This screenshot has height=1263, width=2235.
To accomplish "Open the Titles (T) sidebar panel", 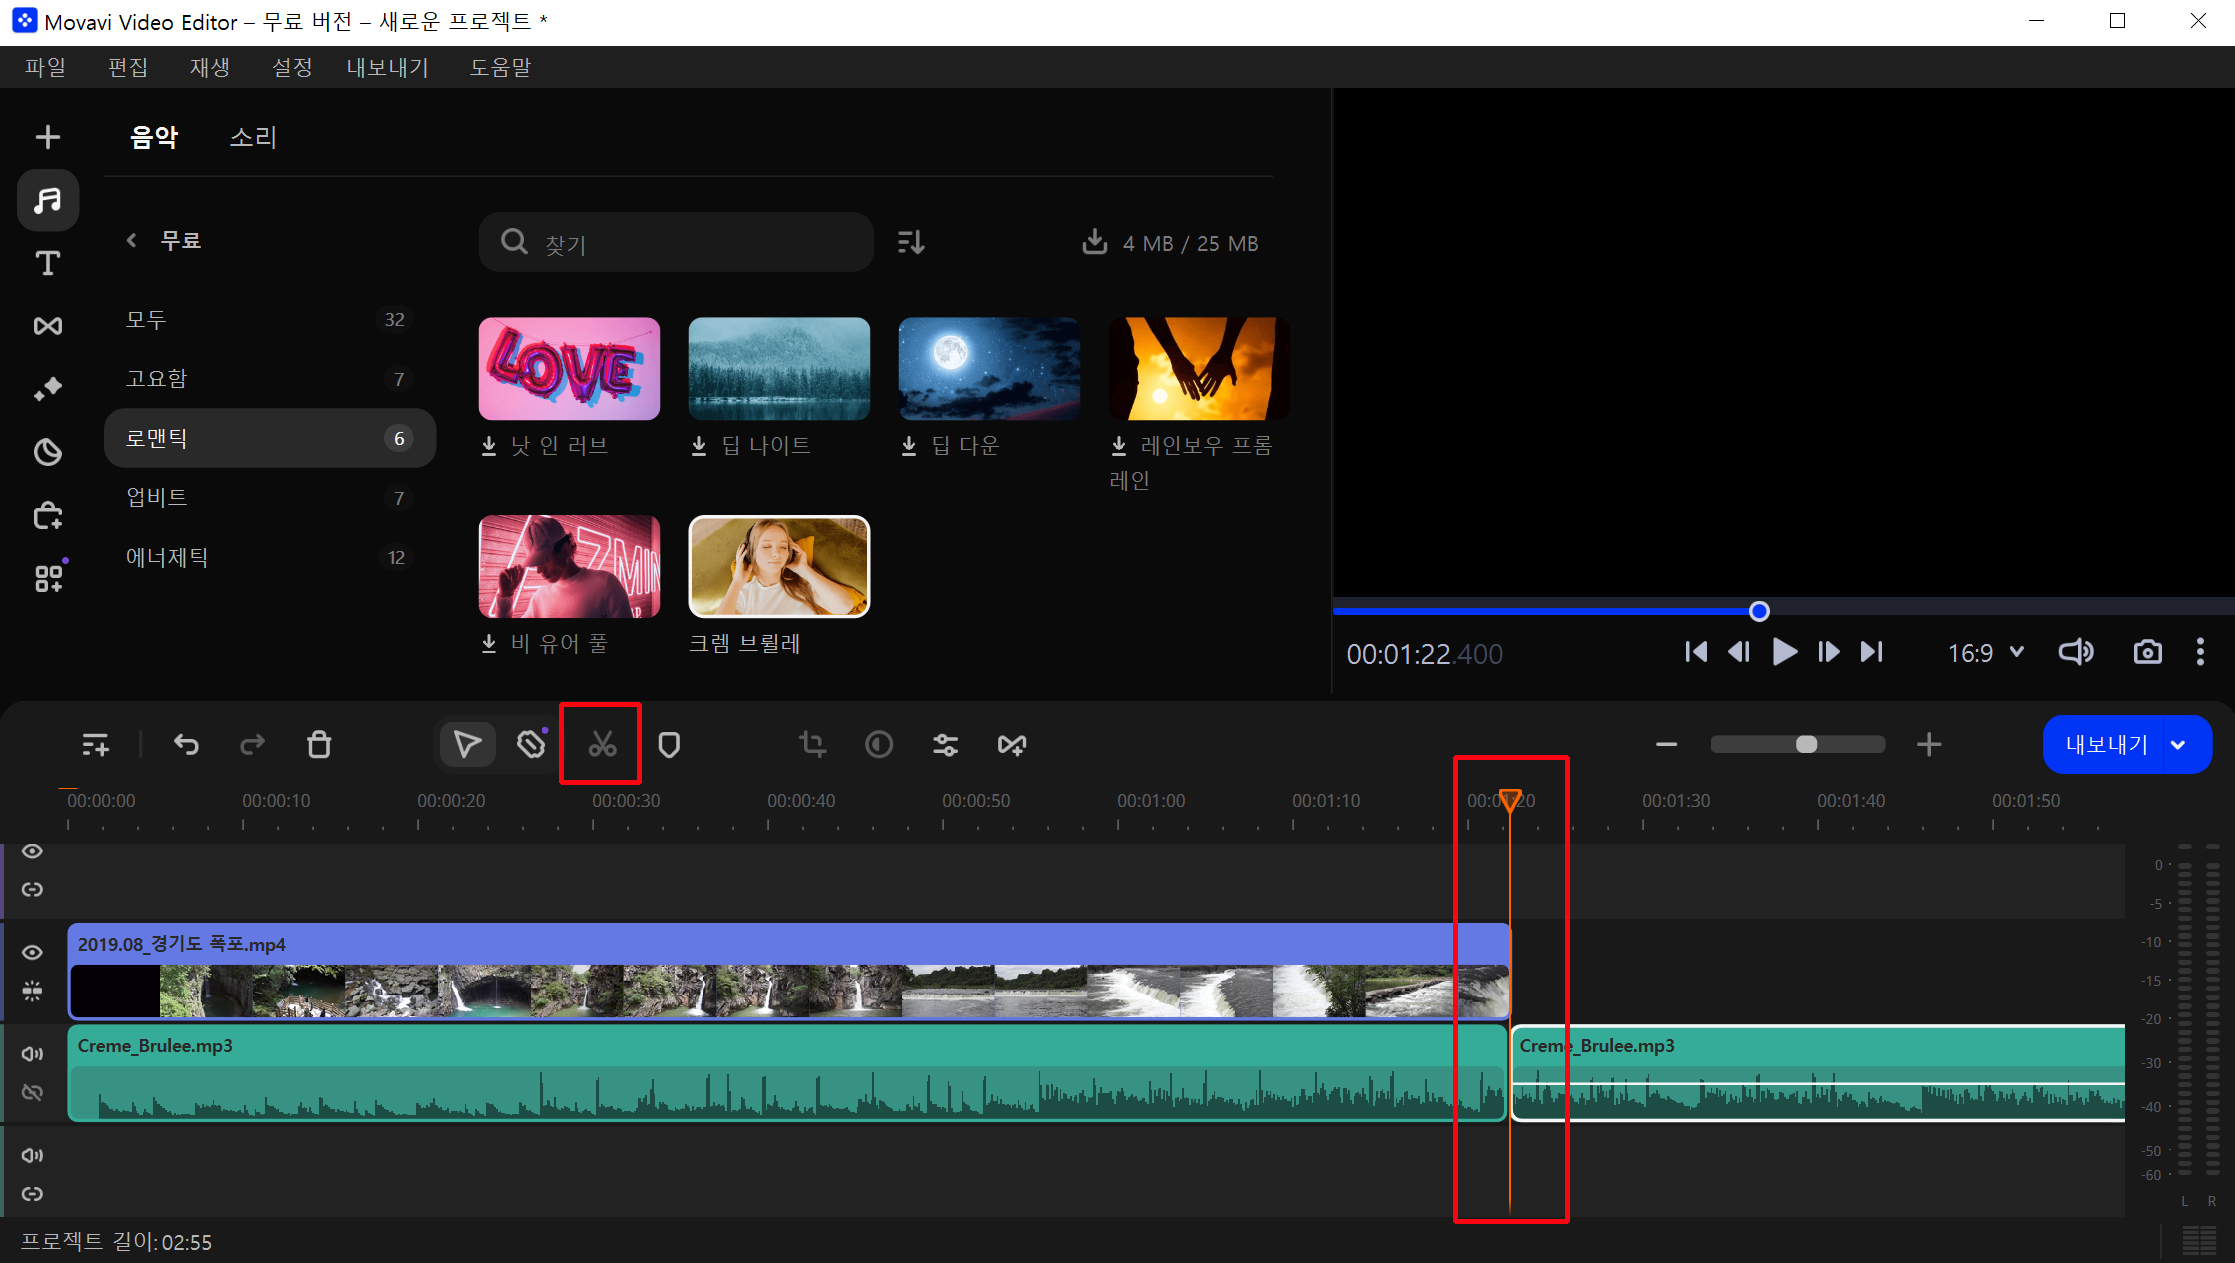I will coord(47,263).
